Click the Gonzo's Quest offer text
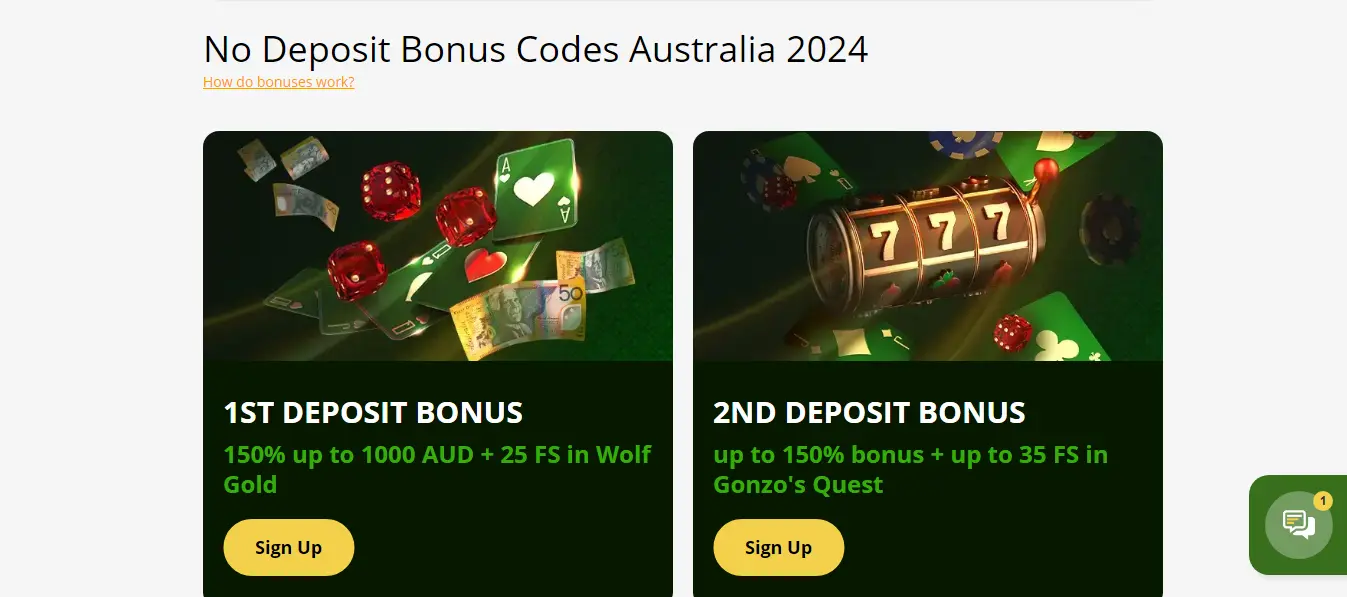The width and height of the screenshot is (1347, 597). click(910, 470)
